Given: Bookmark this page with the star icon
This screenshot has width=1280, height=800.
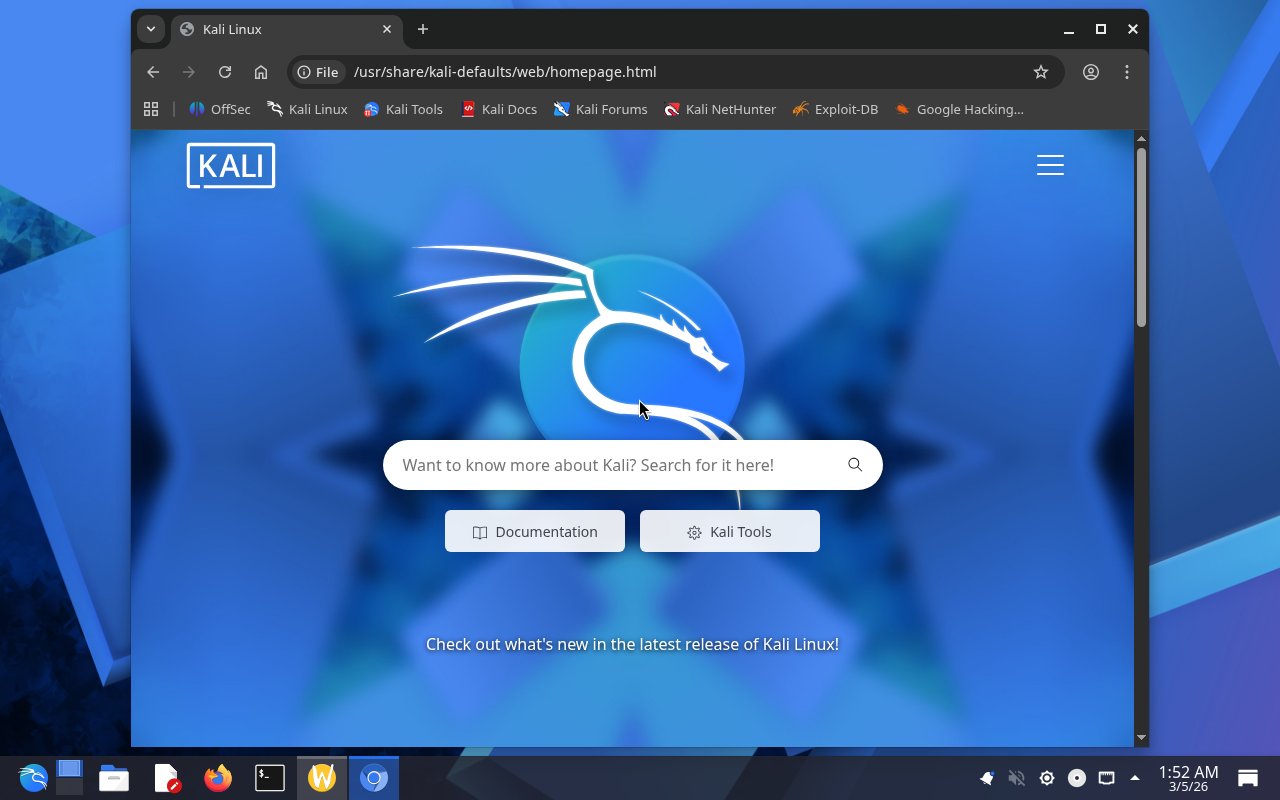Looking at the screenshot, I should click(x=1041, y=72).
